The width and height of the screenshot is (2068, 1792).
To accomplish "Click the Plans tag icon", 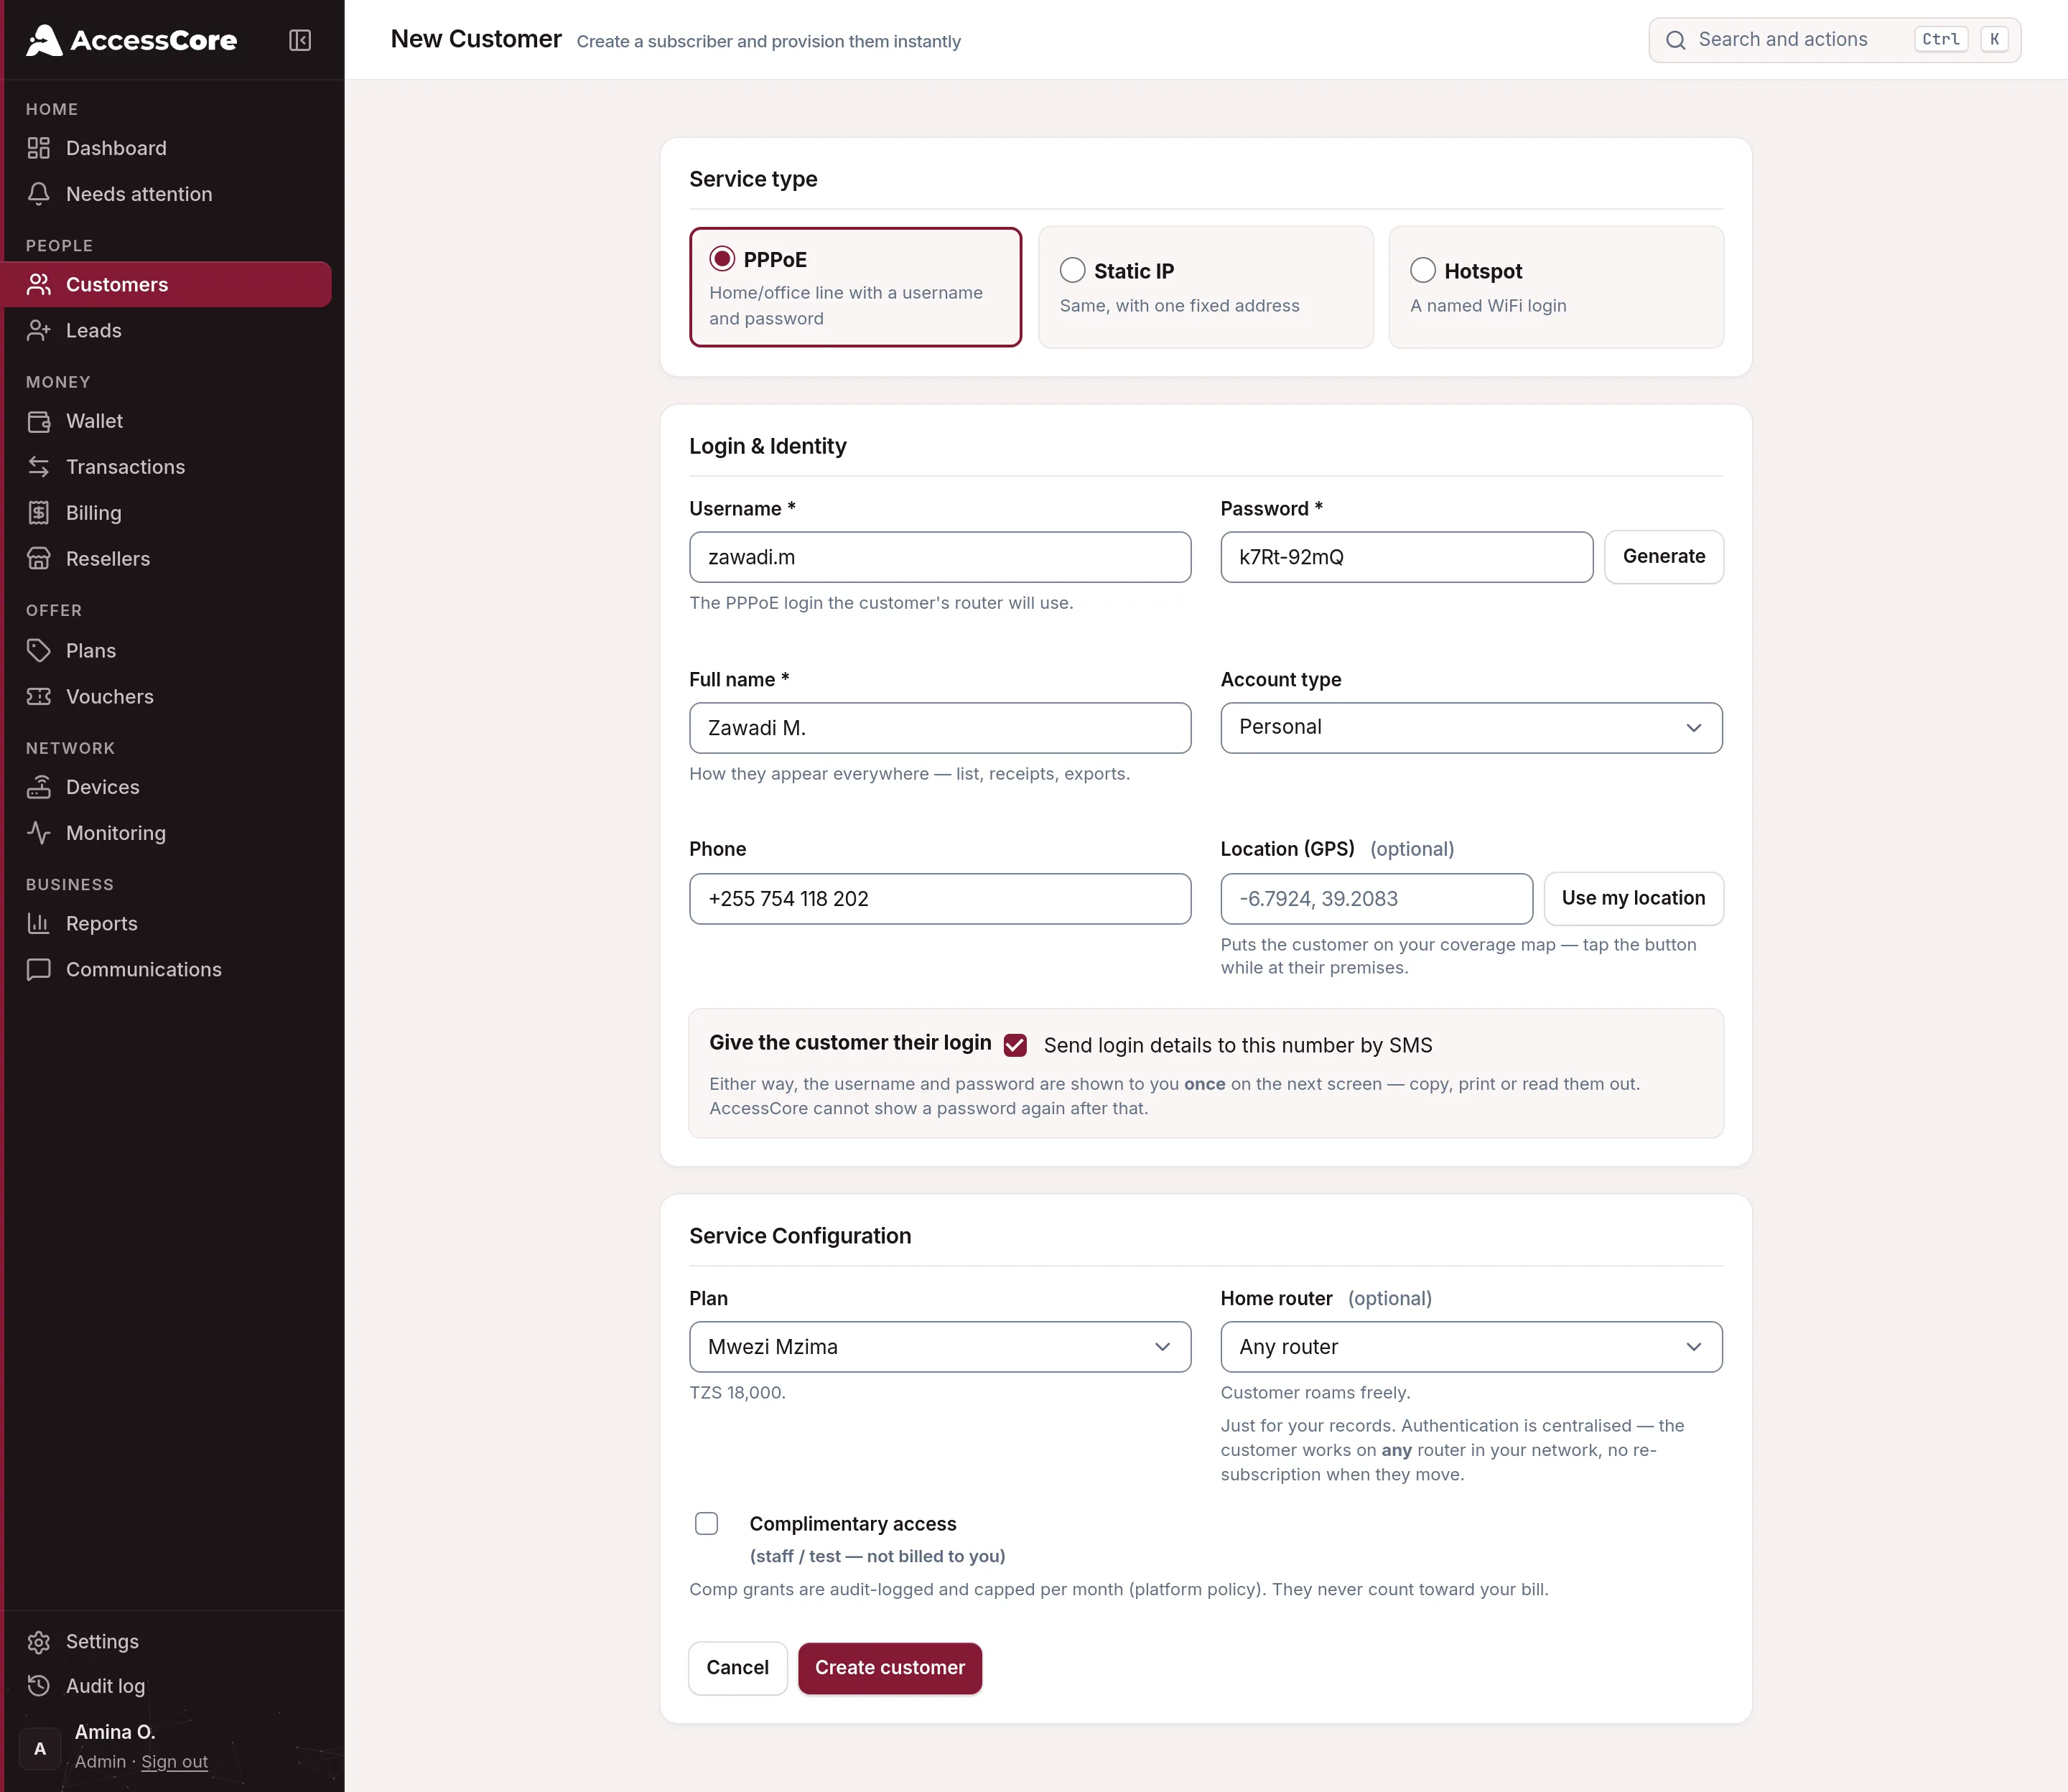I will [x=39, y=651].
